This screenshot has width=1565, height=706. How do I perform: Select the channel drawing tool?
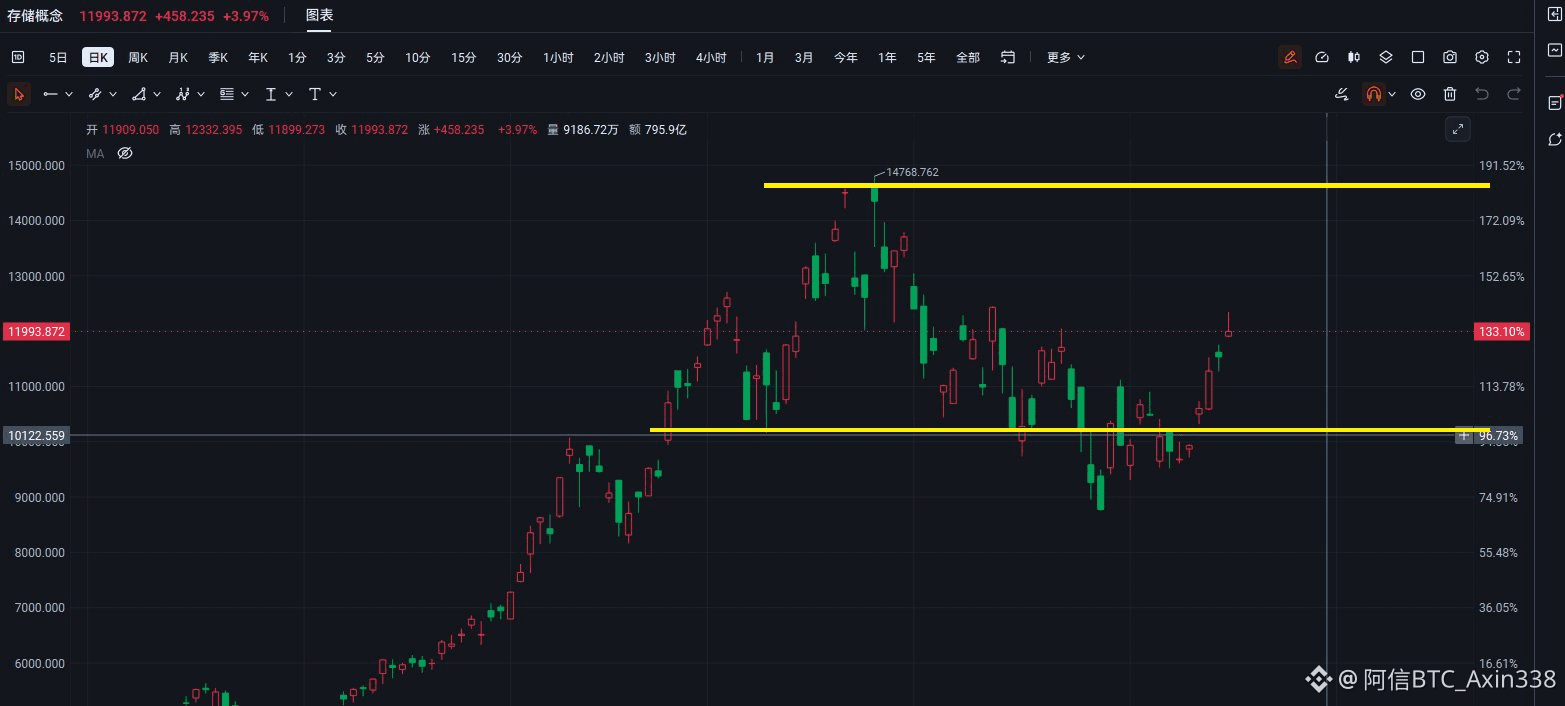coord(95,94)
